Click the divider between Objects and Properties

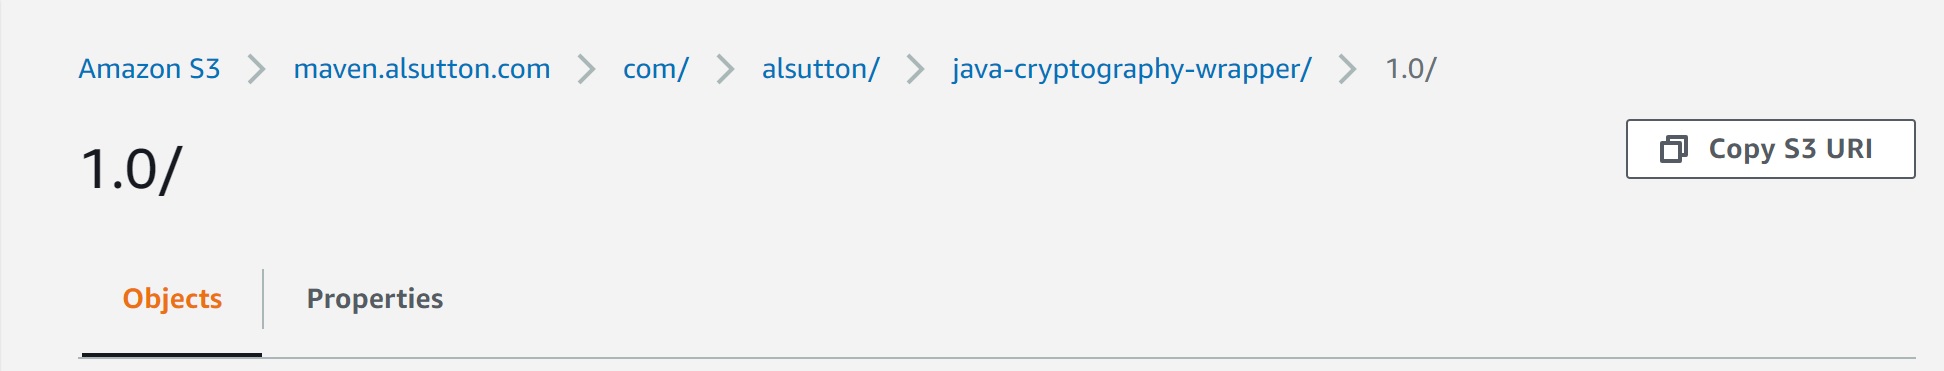click(263, 299)
